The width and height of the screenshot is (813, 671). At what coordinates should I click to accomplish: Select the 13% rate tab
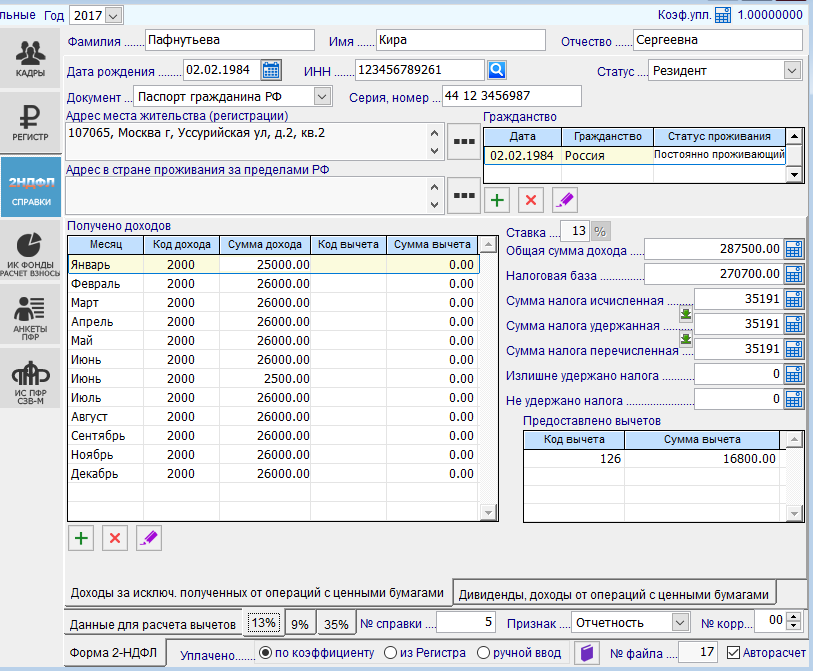tap(263, 622)
